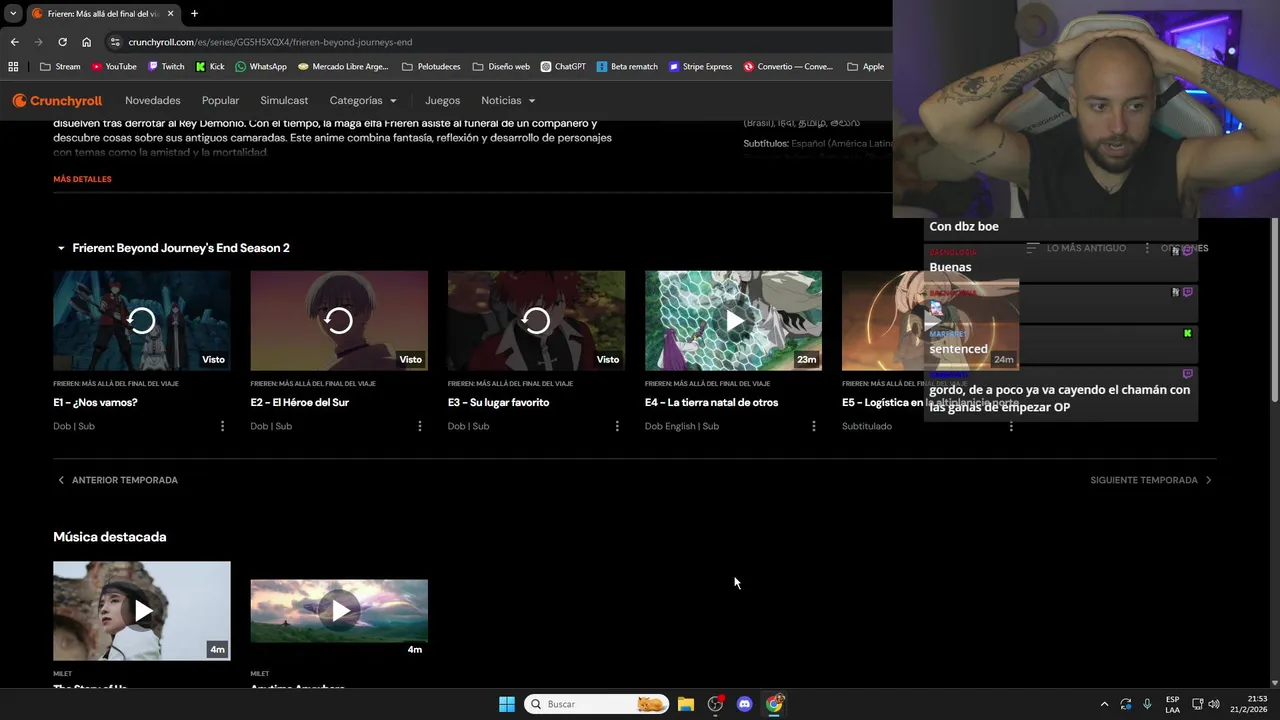Open the Categorías dropdown
This screenshot has height=720, width=1280.
click(x=363, y=101)
